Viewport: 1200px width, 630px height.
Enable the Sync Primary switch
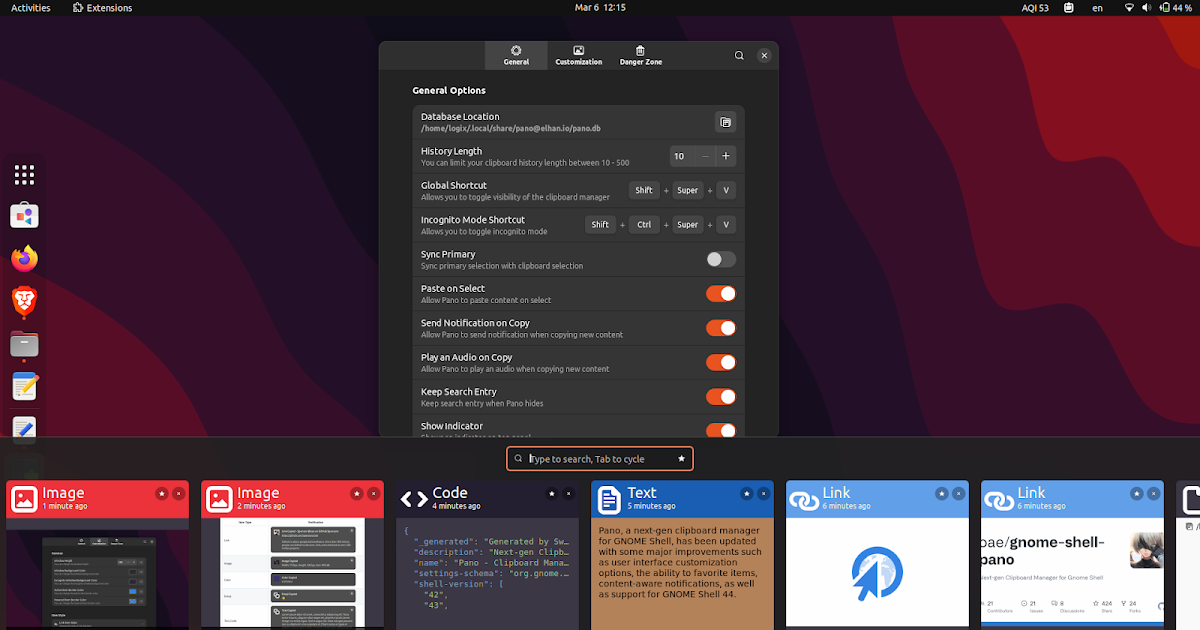tap(721, 259)
